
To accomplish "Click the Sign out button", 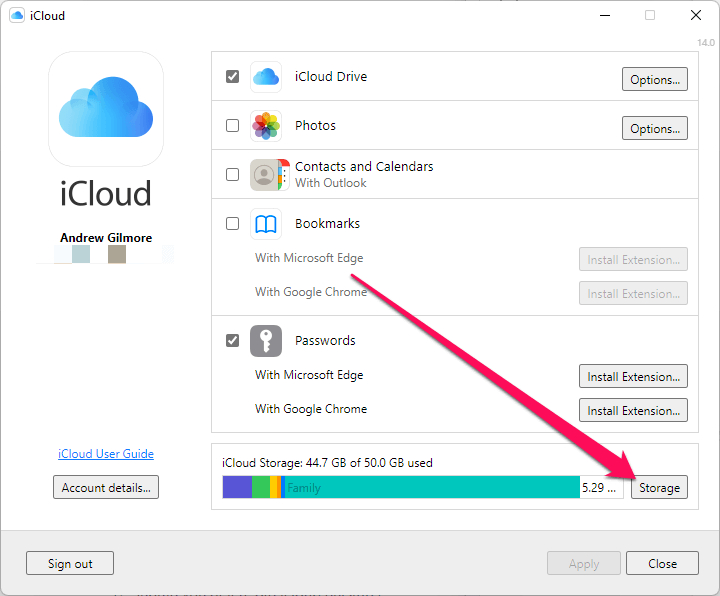I will 70,563.
